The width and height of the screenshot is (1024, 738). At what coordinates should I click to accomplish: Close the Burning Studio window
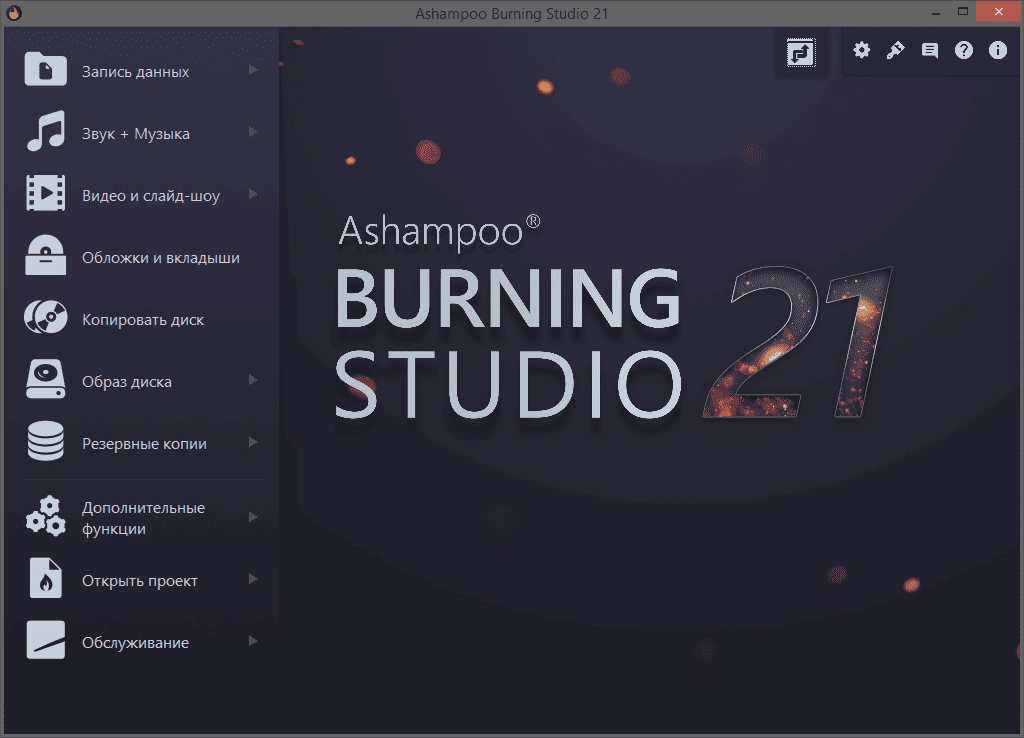pos(999,12)
